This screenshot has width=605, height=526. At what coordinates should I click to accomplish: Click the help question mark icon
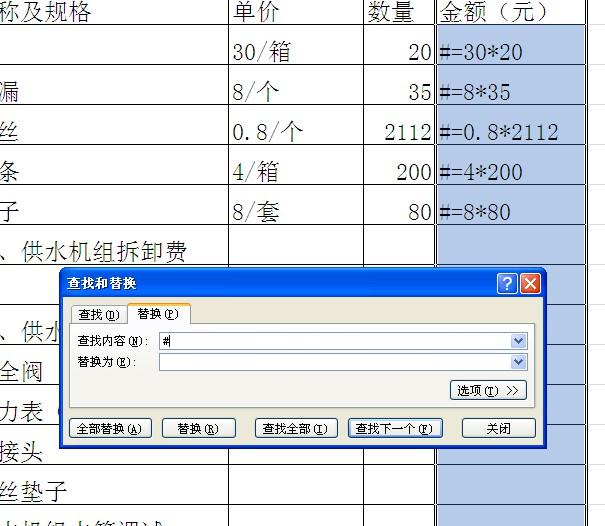tap(507, 284)
